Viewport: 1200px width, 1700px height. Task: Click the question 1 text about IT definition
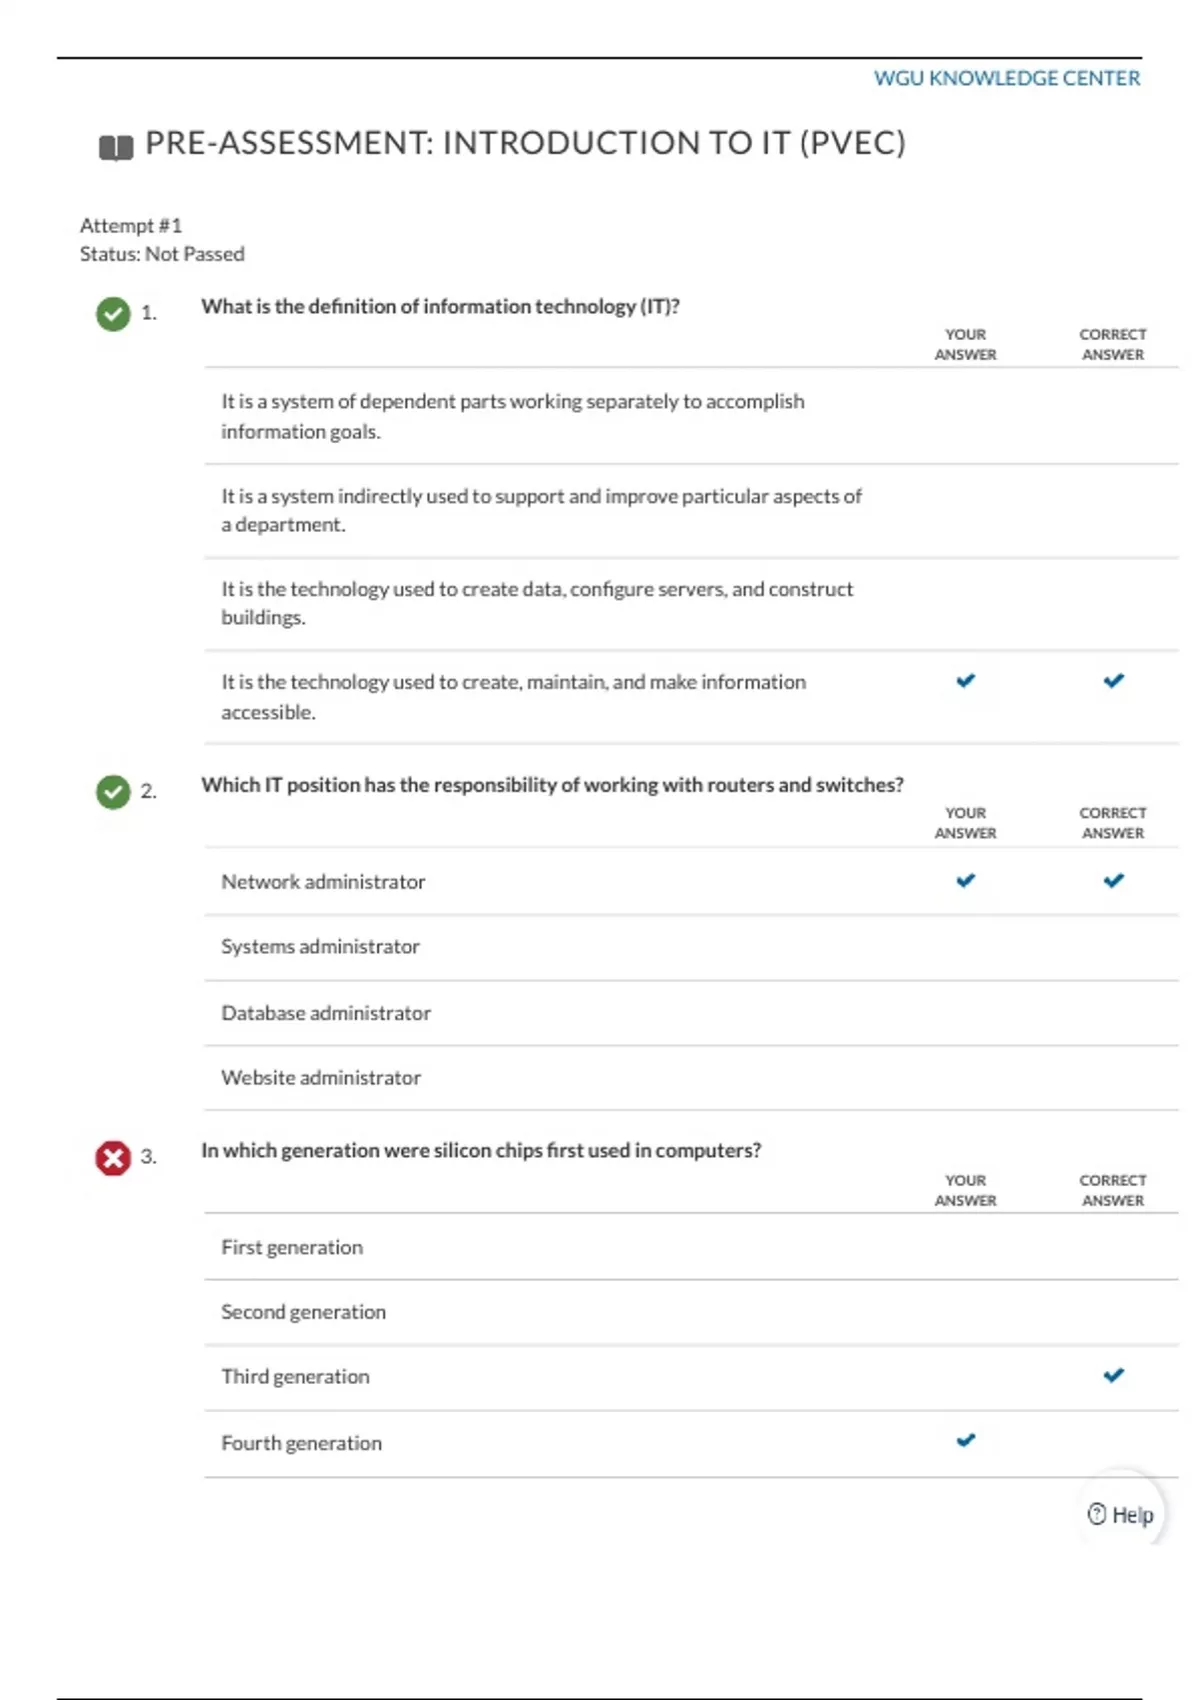[440, 307]
